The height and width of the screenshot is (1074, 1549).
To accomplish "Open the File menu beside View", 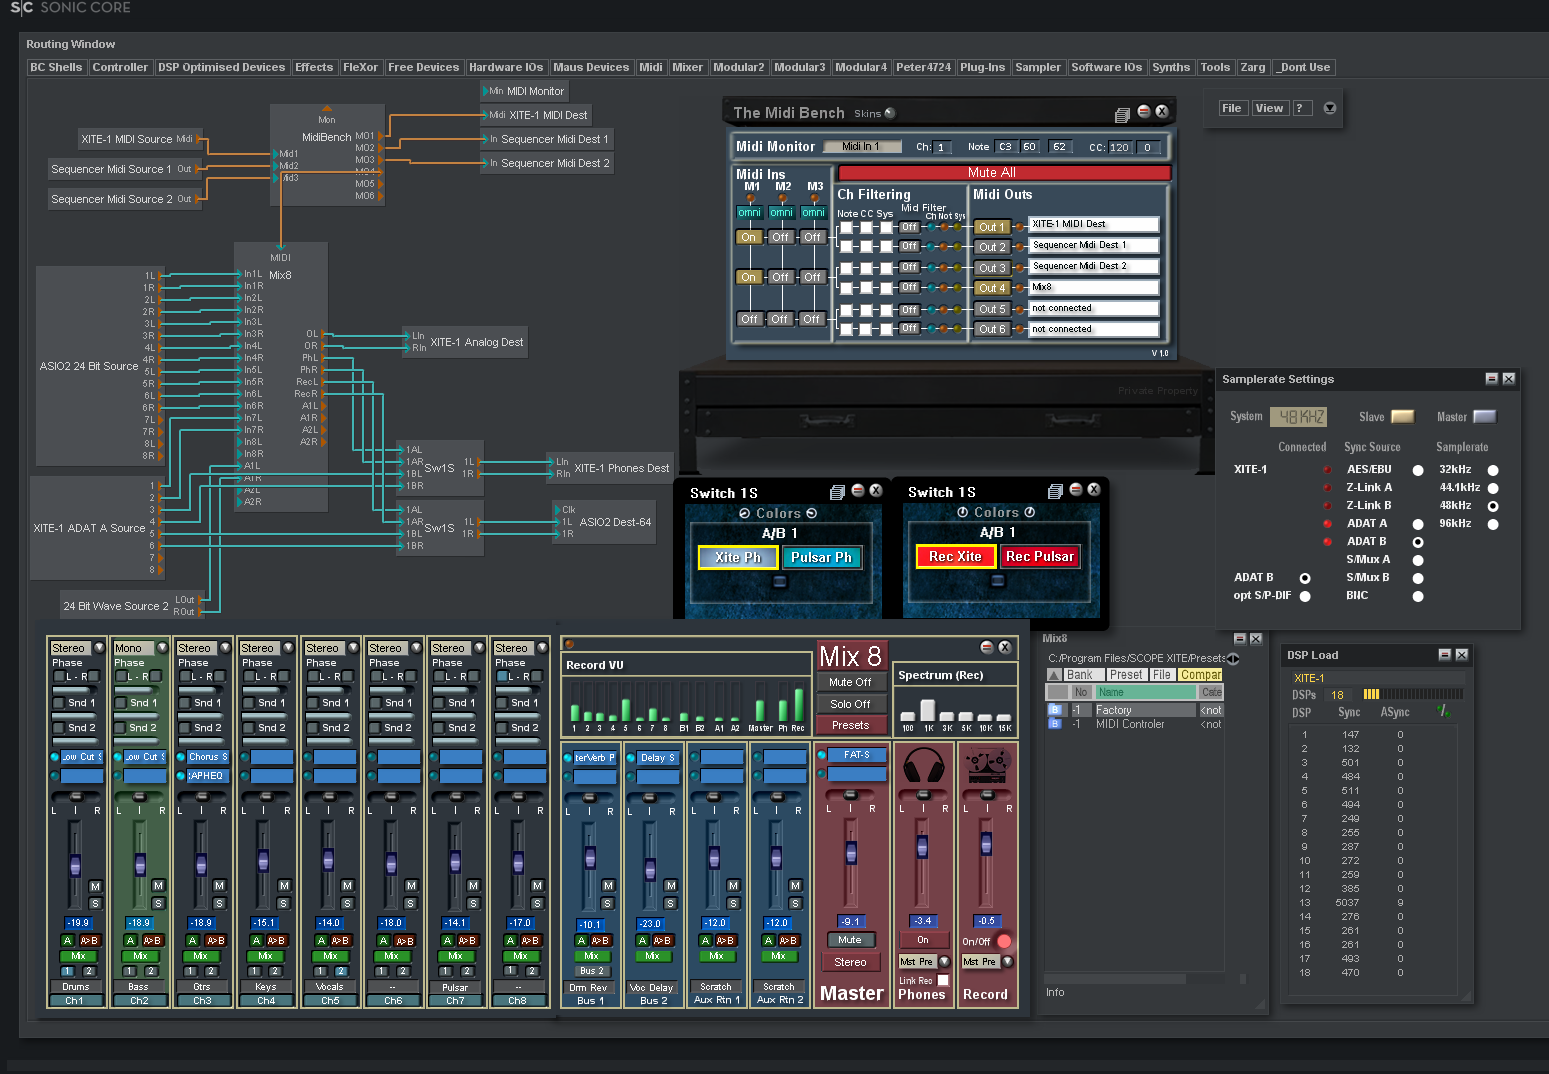I will [x=1232, y=108].
